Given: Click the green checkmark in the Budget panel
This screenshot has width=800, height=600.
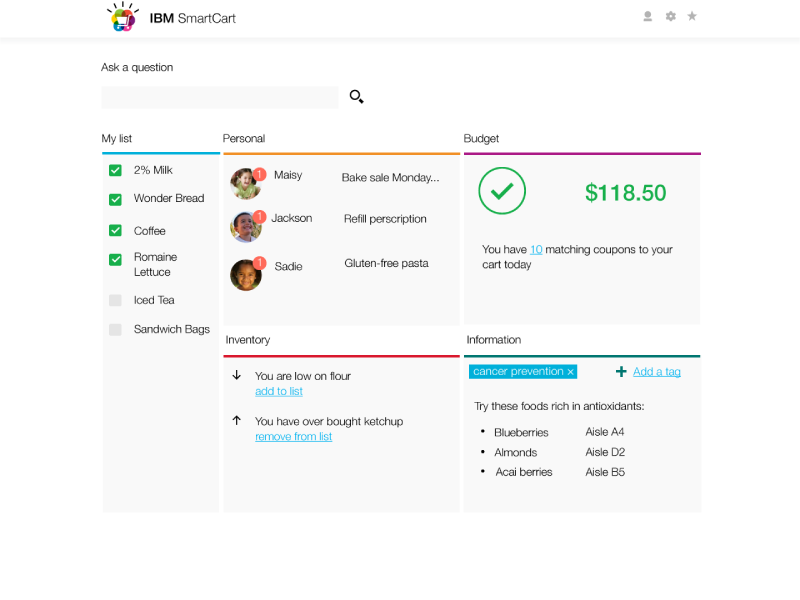Looking at the screenshot, I should [x=502, y=191].
